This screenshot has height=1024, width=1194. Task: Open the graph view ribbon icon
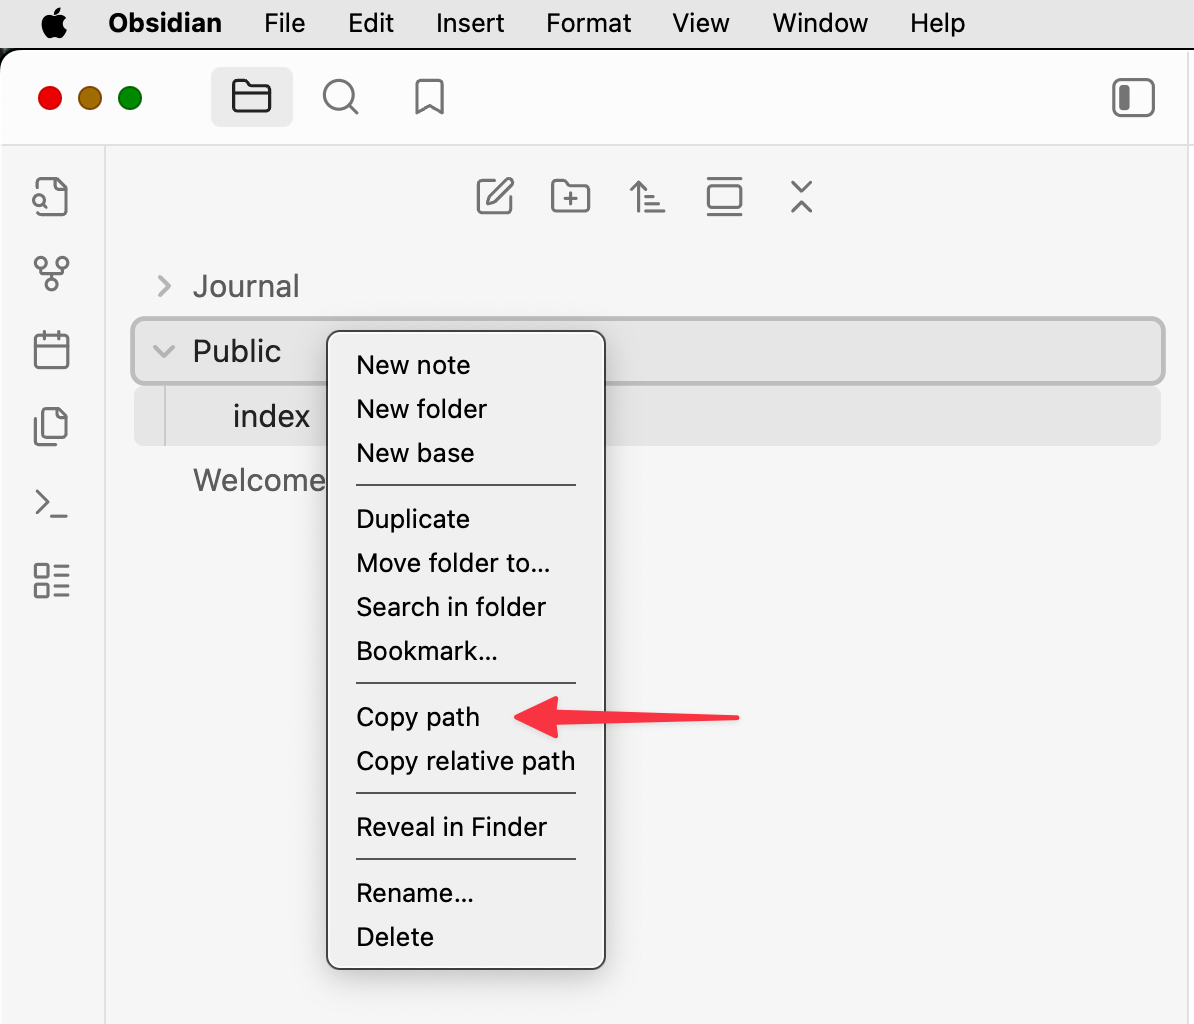[51, 273]
